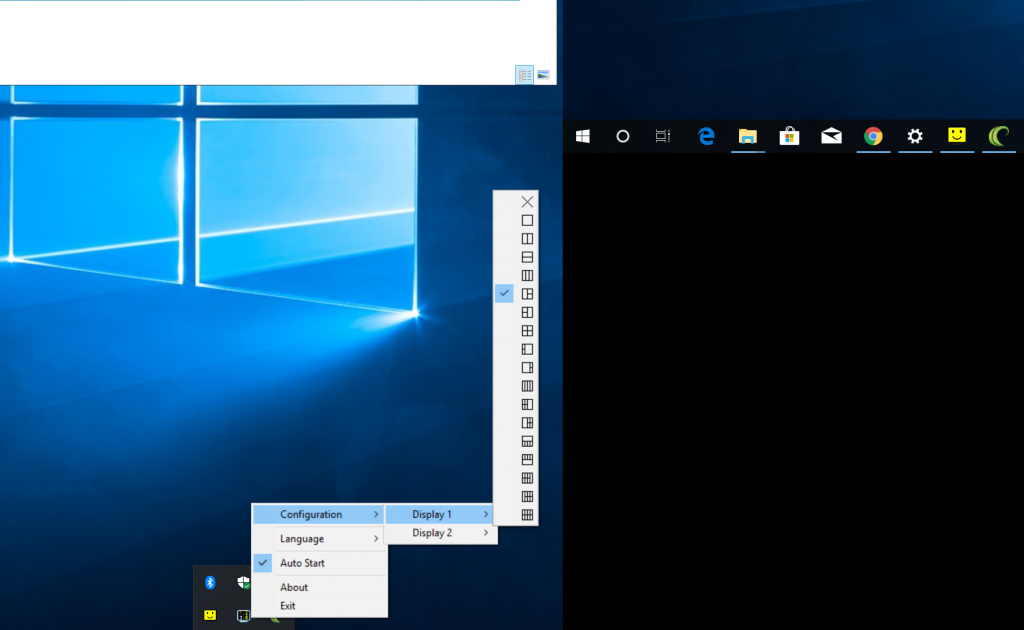Select the single full-screen square layout
The width and height of the screenshot is (1024, 630).
pos(527,220)
